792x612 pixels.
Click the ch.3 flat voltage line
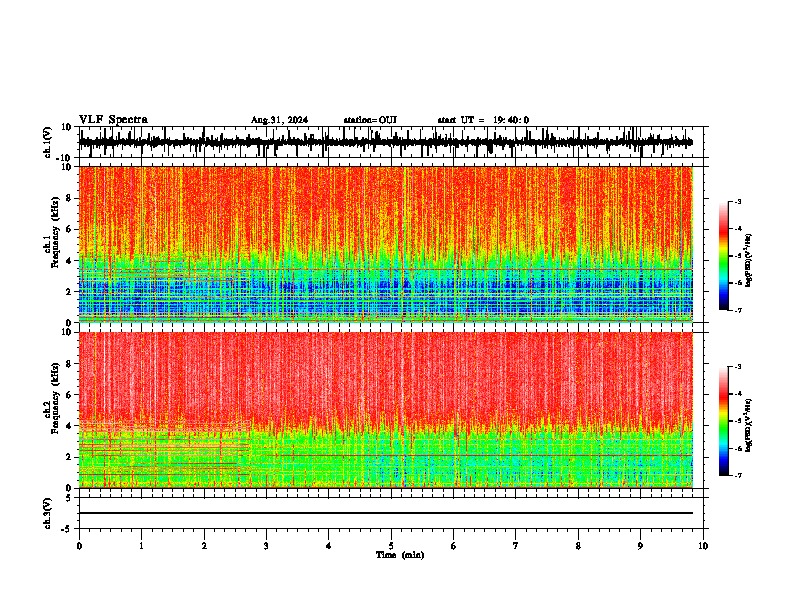(386, 513)
